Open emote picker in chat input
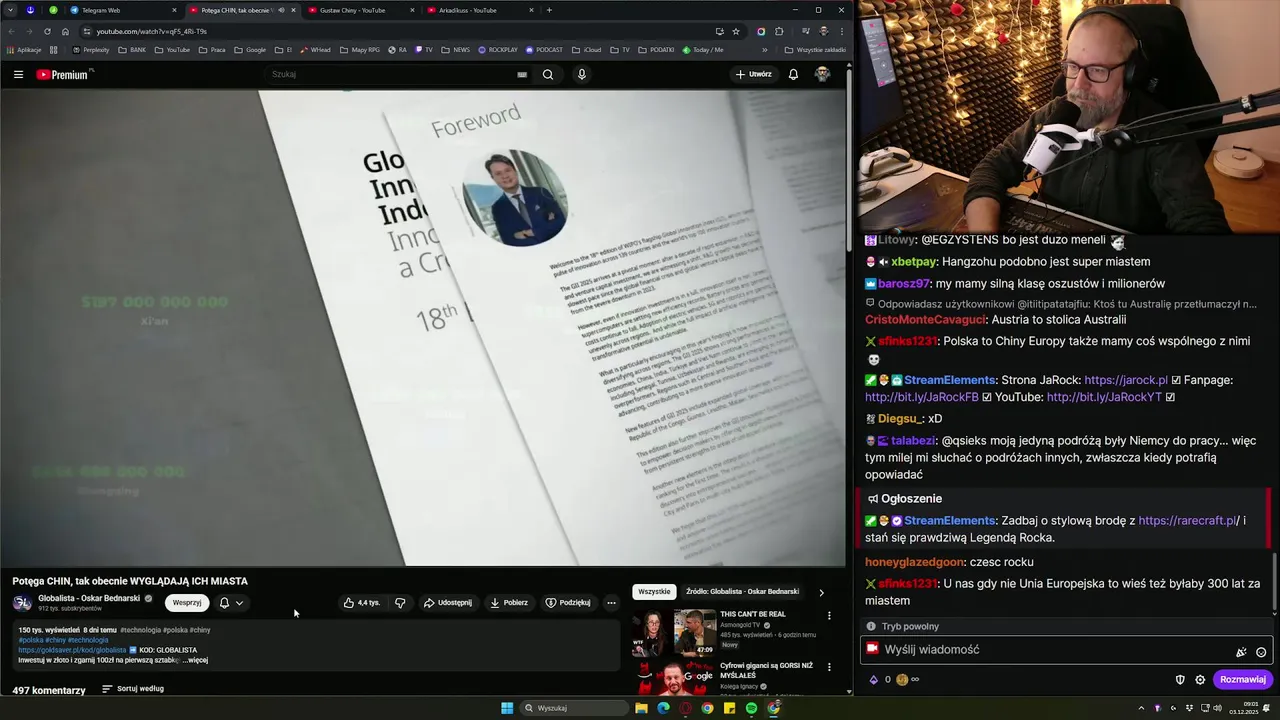Viewport: 1280px width, 720px height. 1261,652
